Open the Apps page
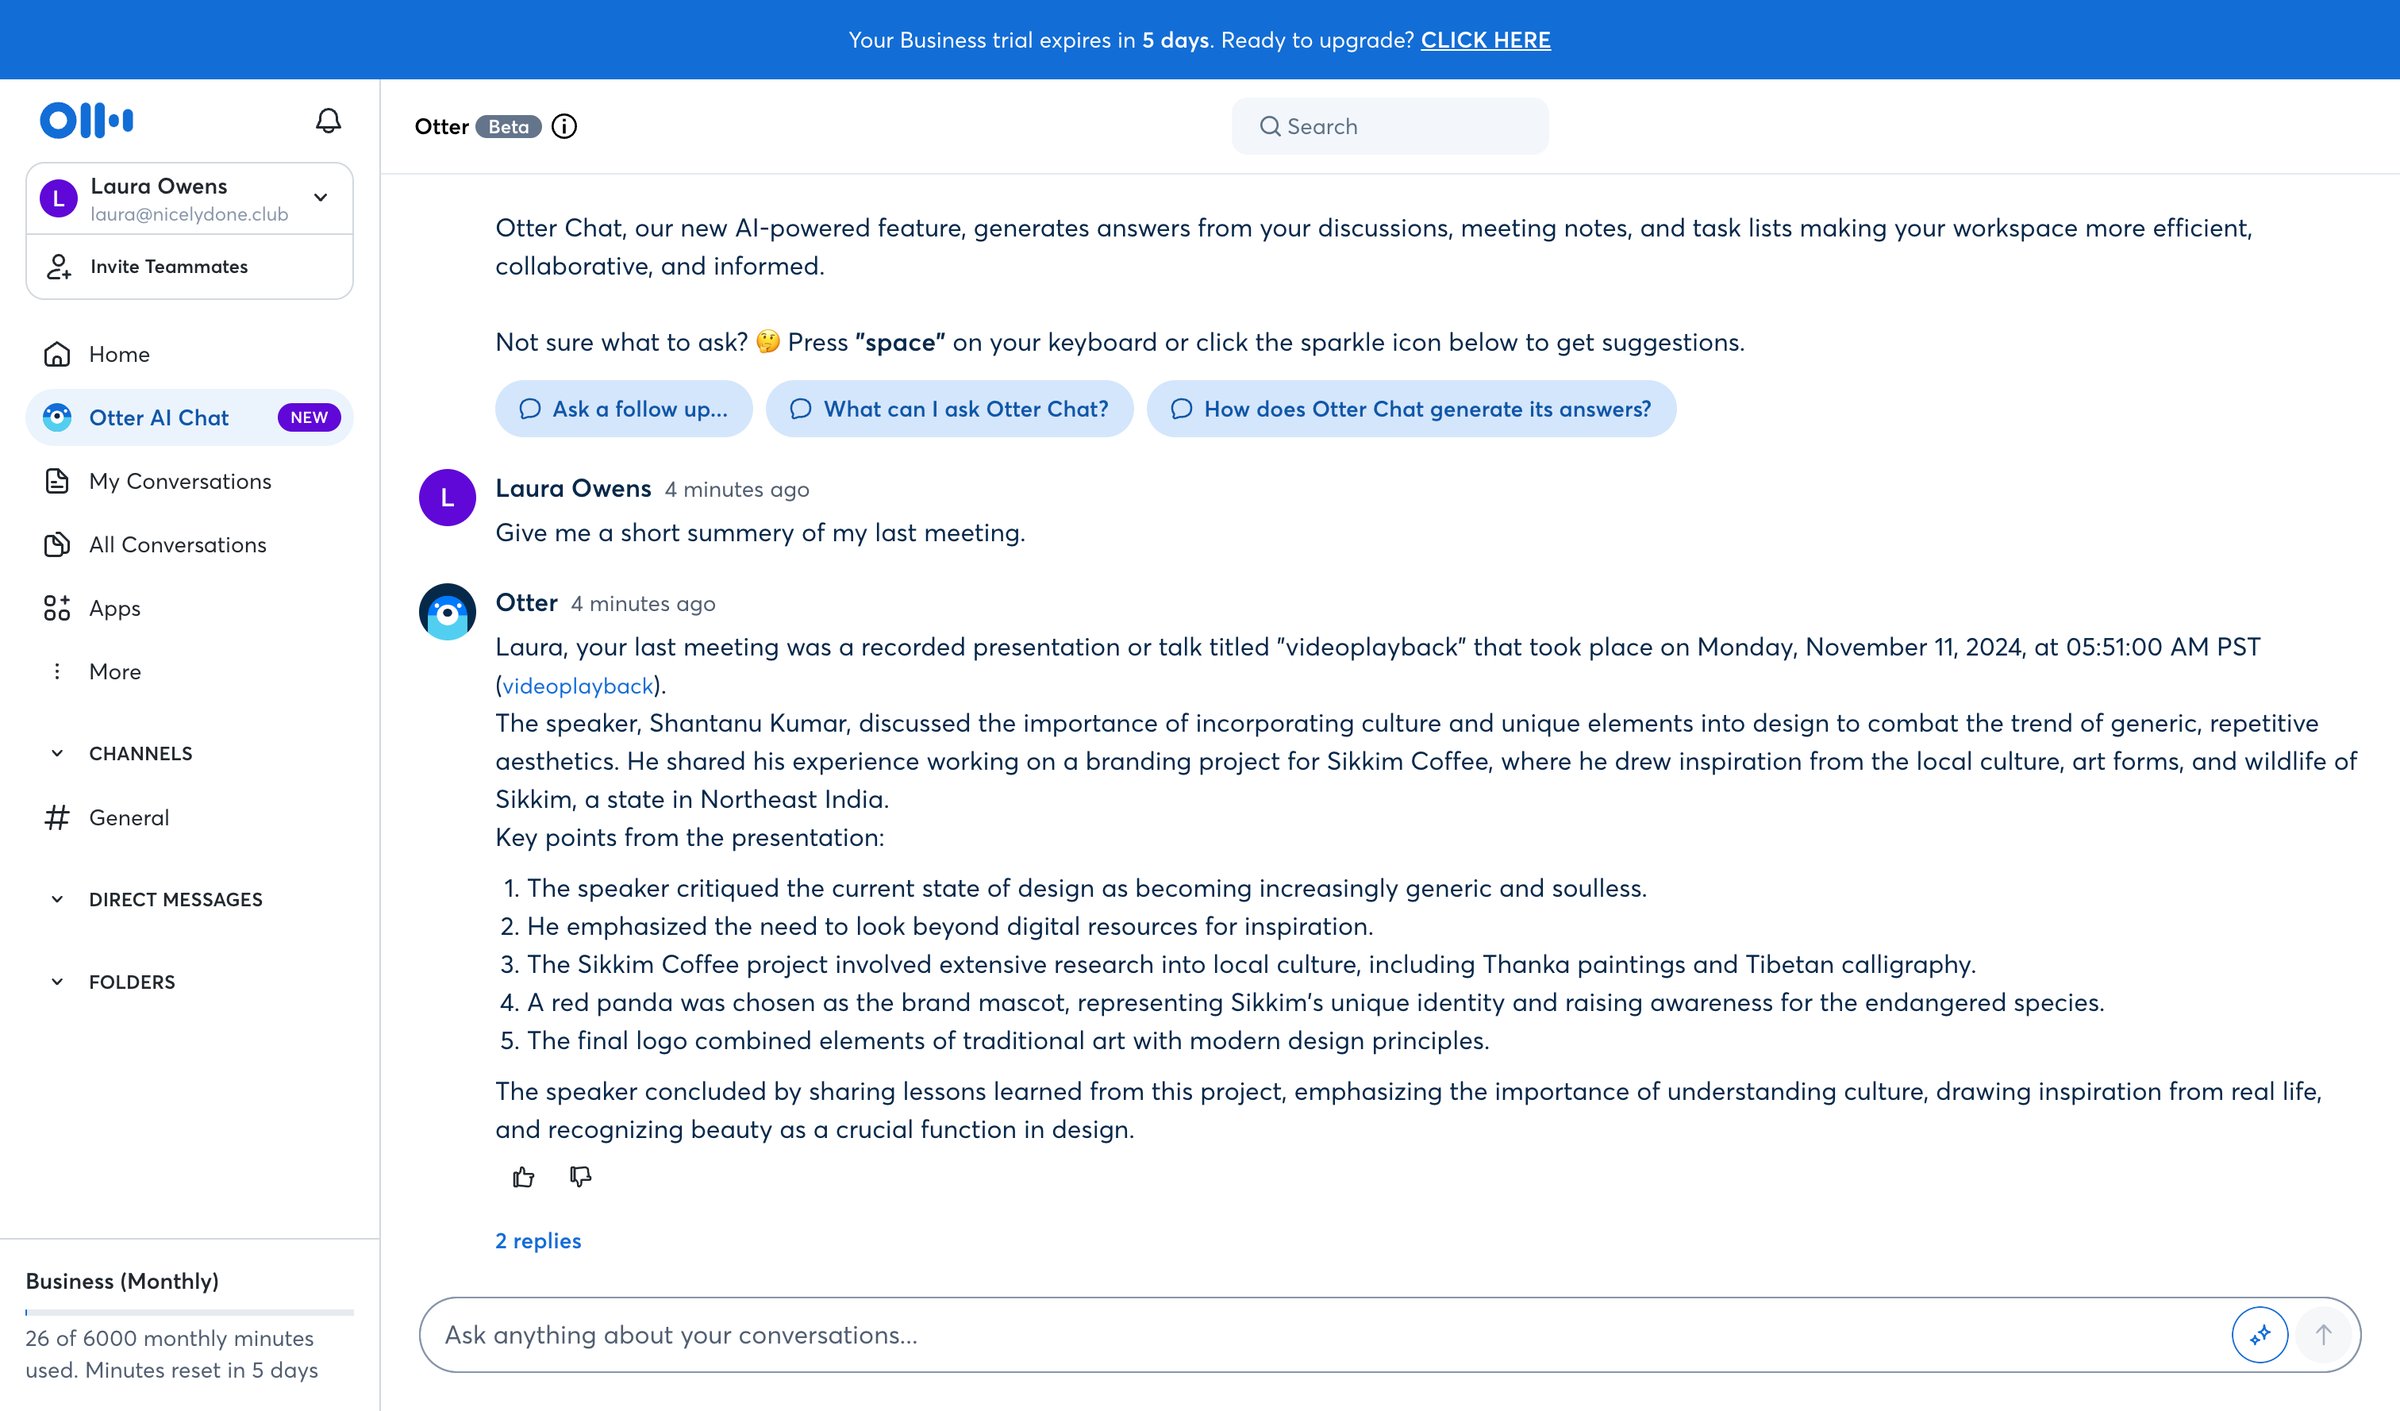Viewport: 2400px width, 1411px height. click(x=189, y=608)
